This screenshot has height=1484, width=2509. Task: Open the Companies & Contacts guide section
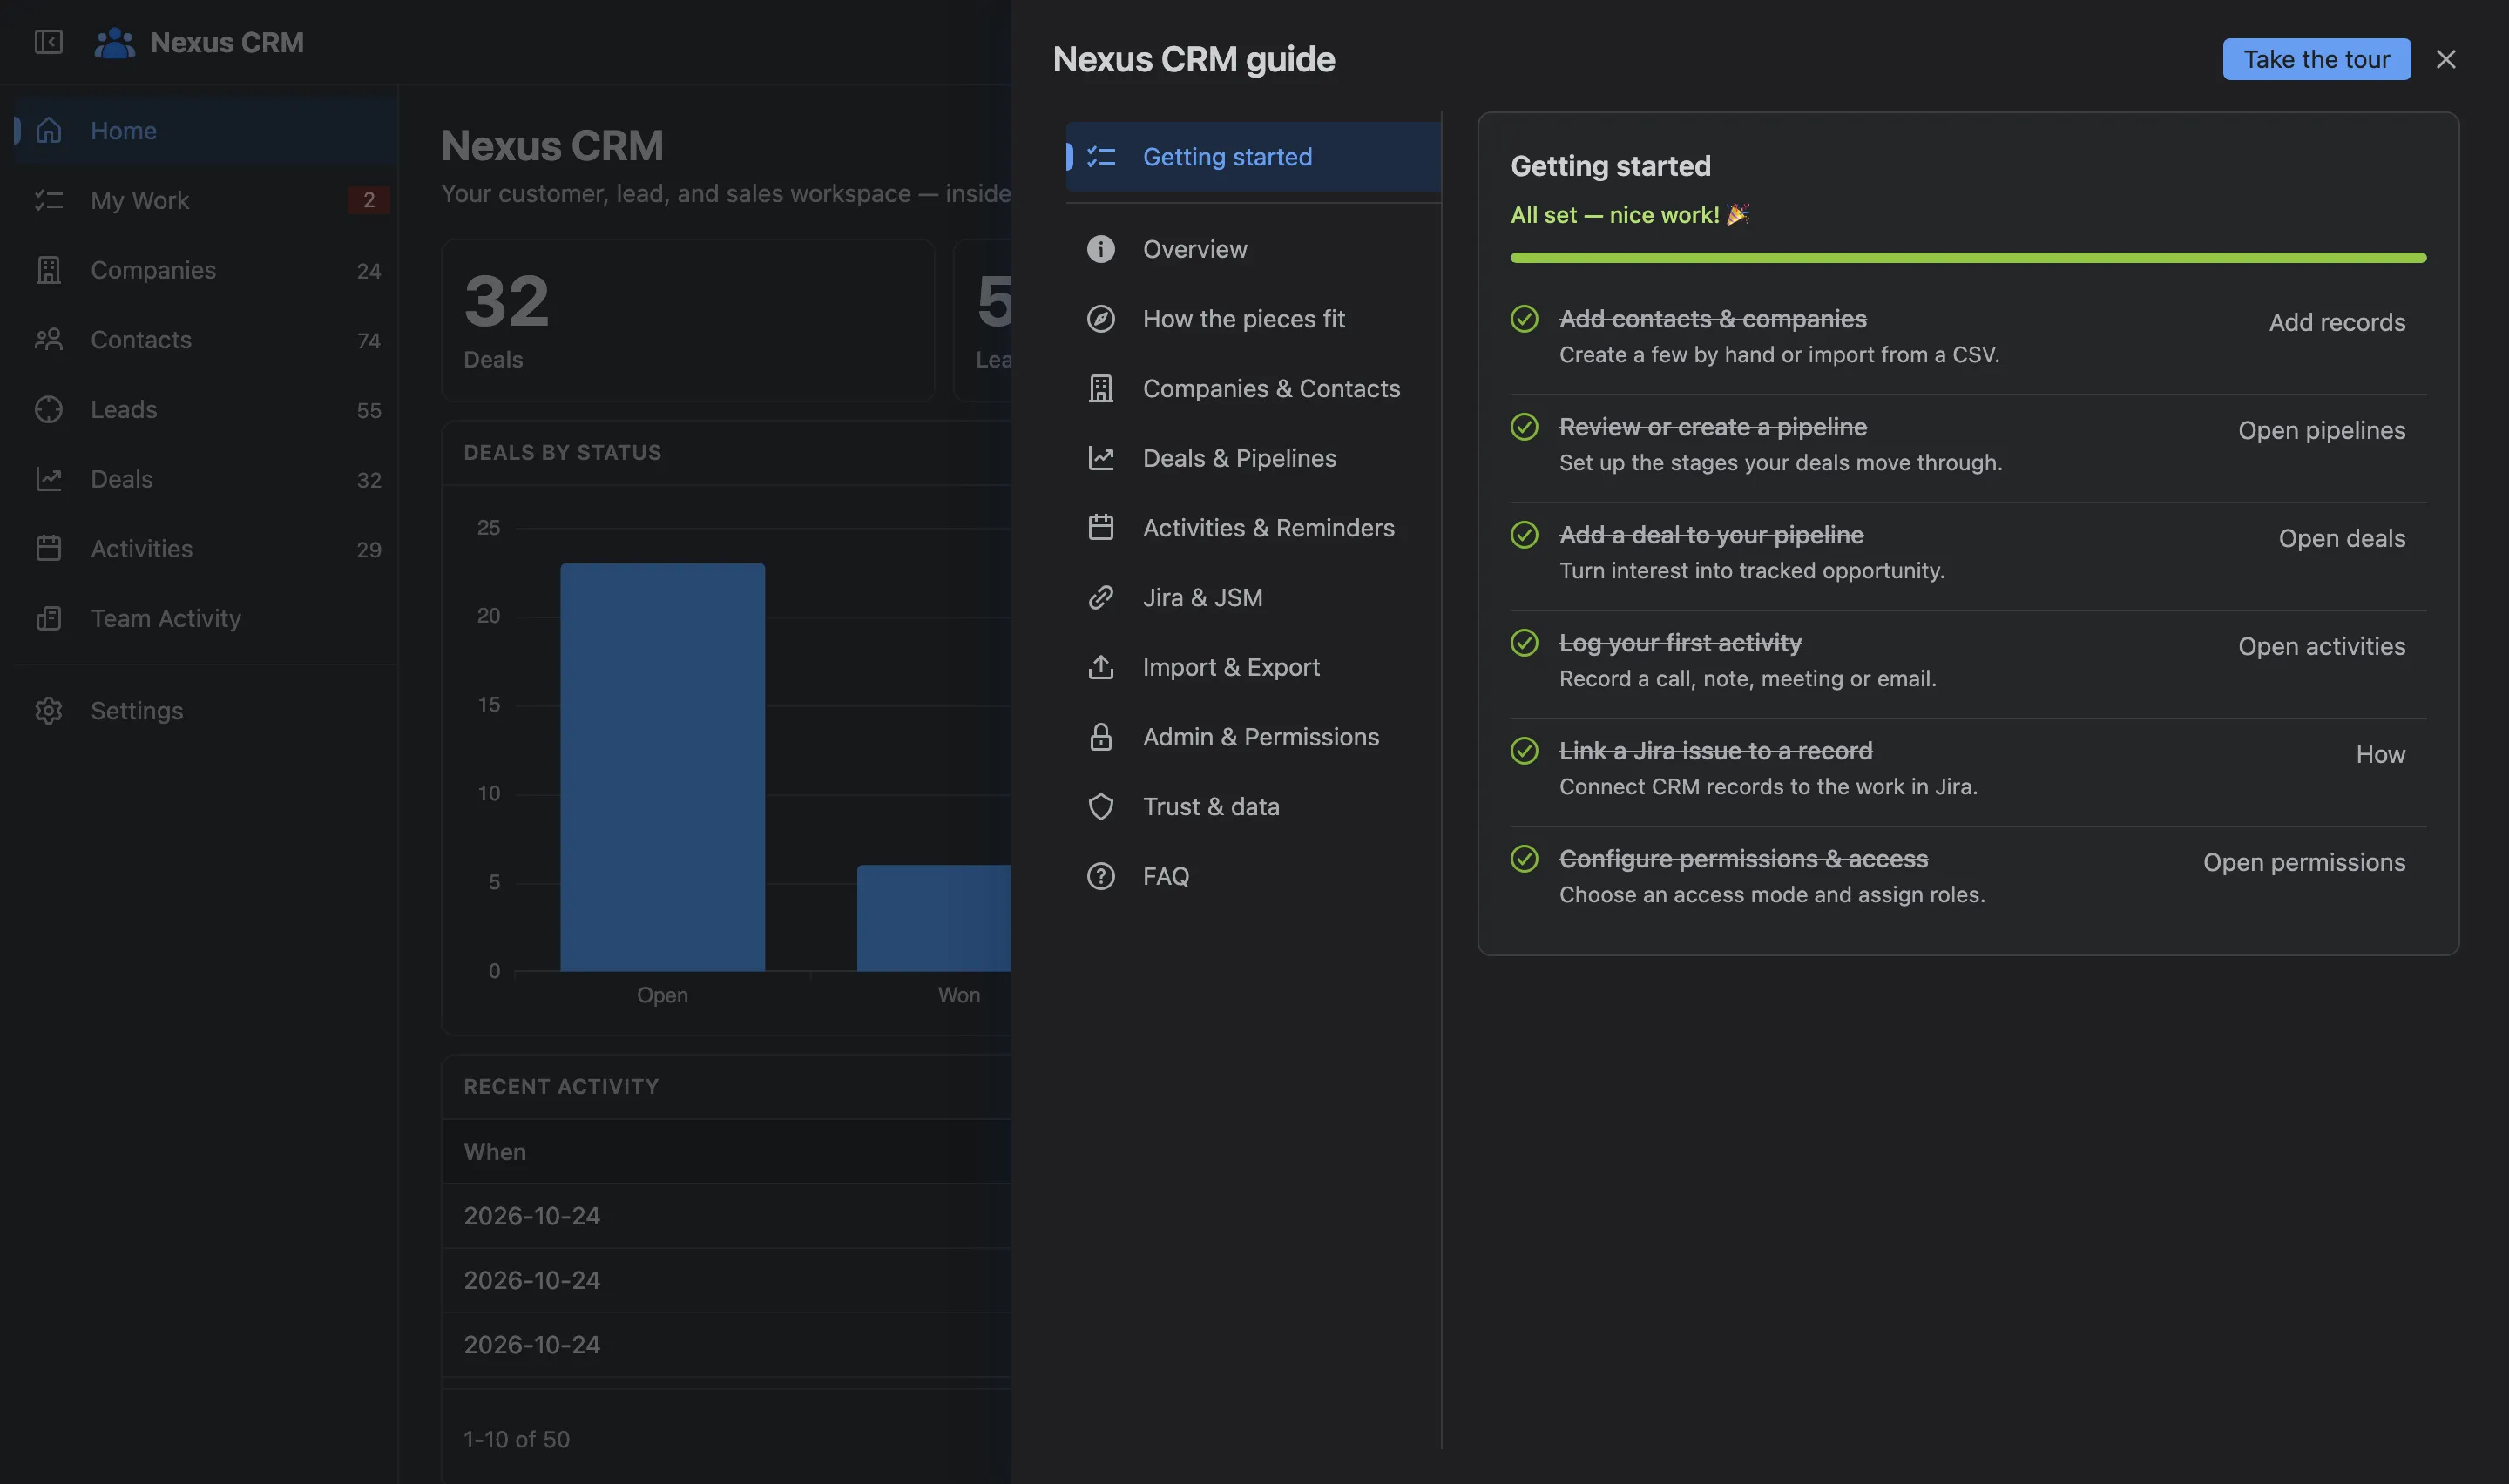click(1253, 388)
